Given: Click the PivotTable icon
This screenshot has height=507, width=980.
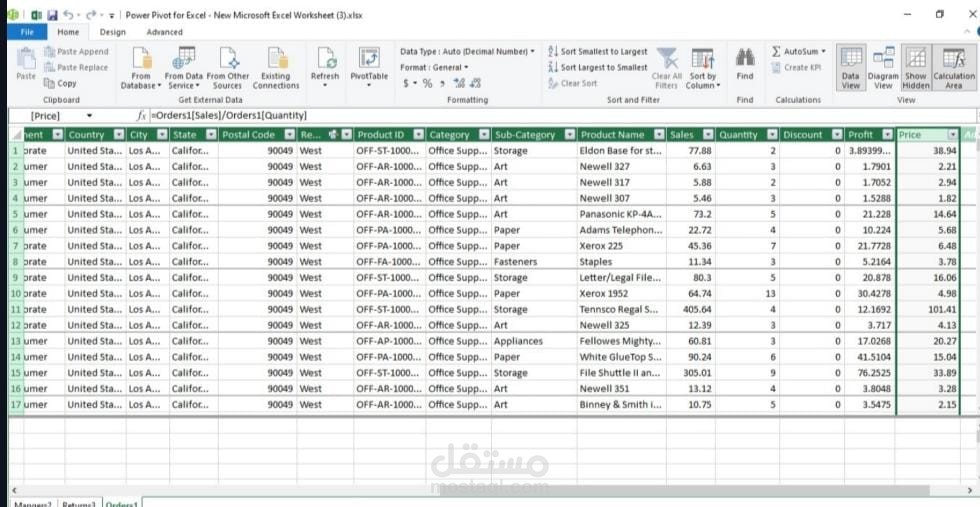Looking at the screenshot, I should [x=369, y=58].
